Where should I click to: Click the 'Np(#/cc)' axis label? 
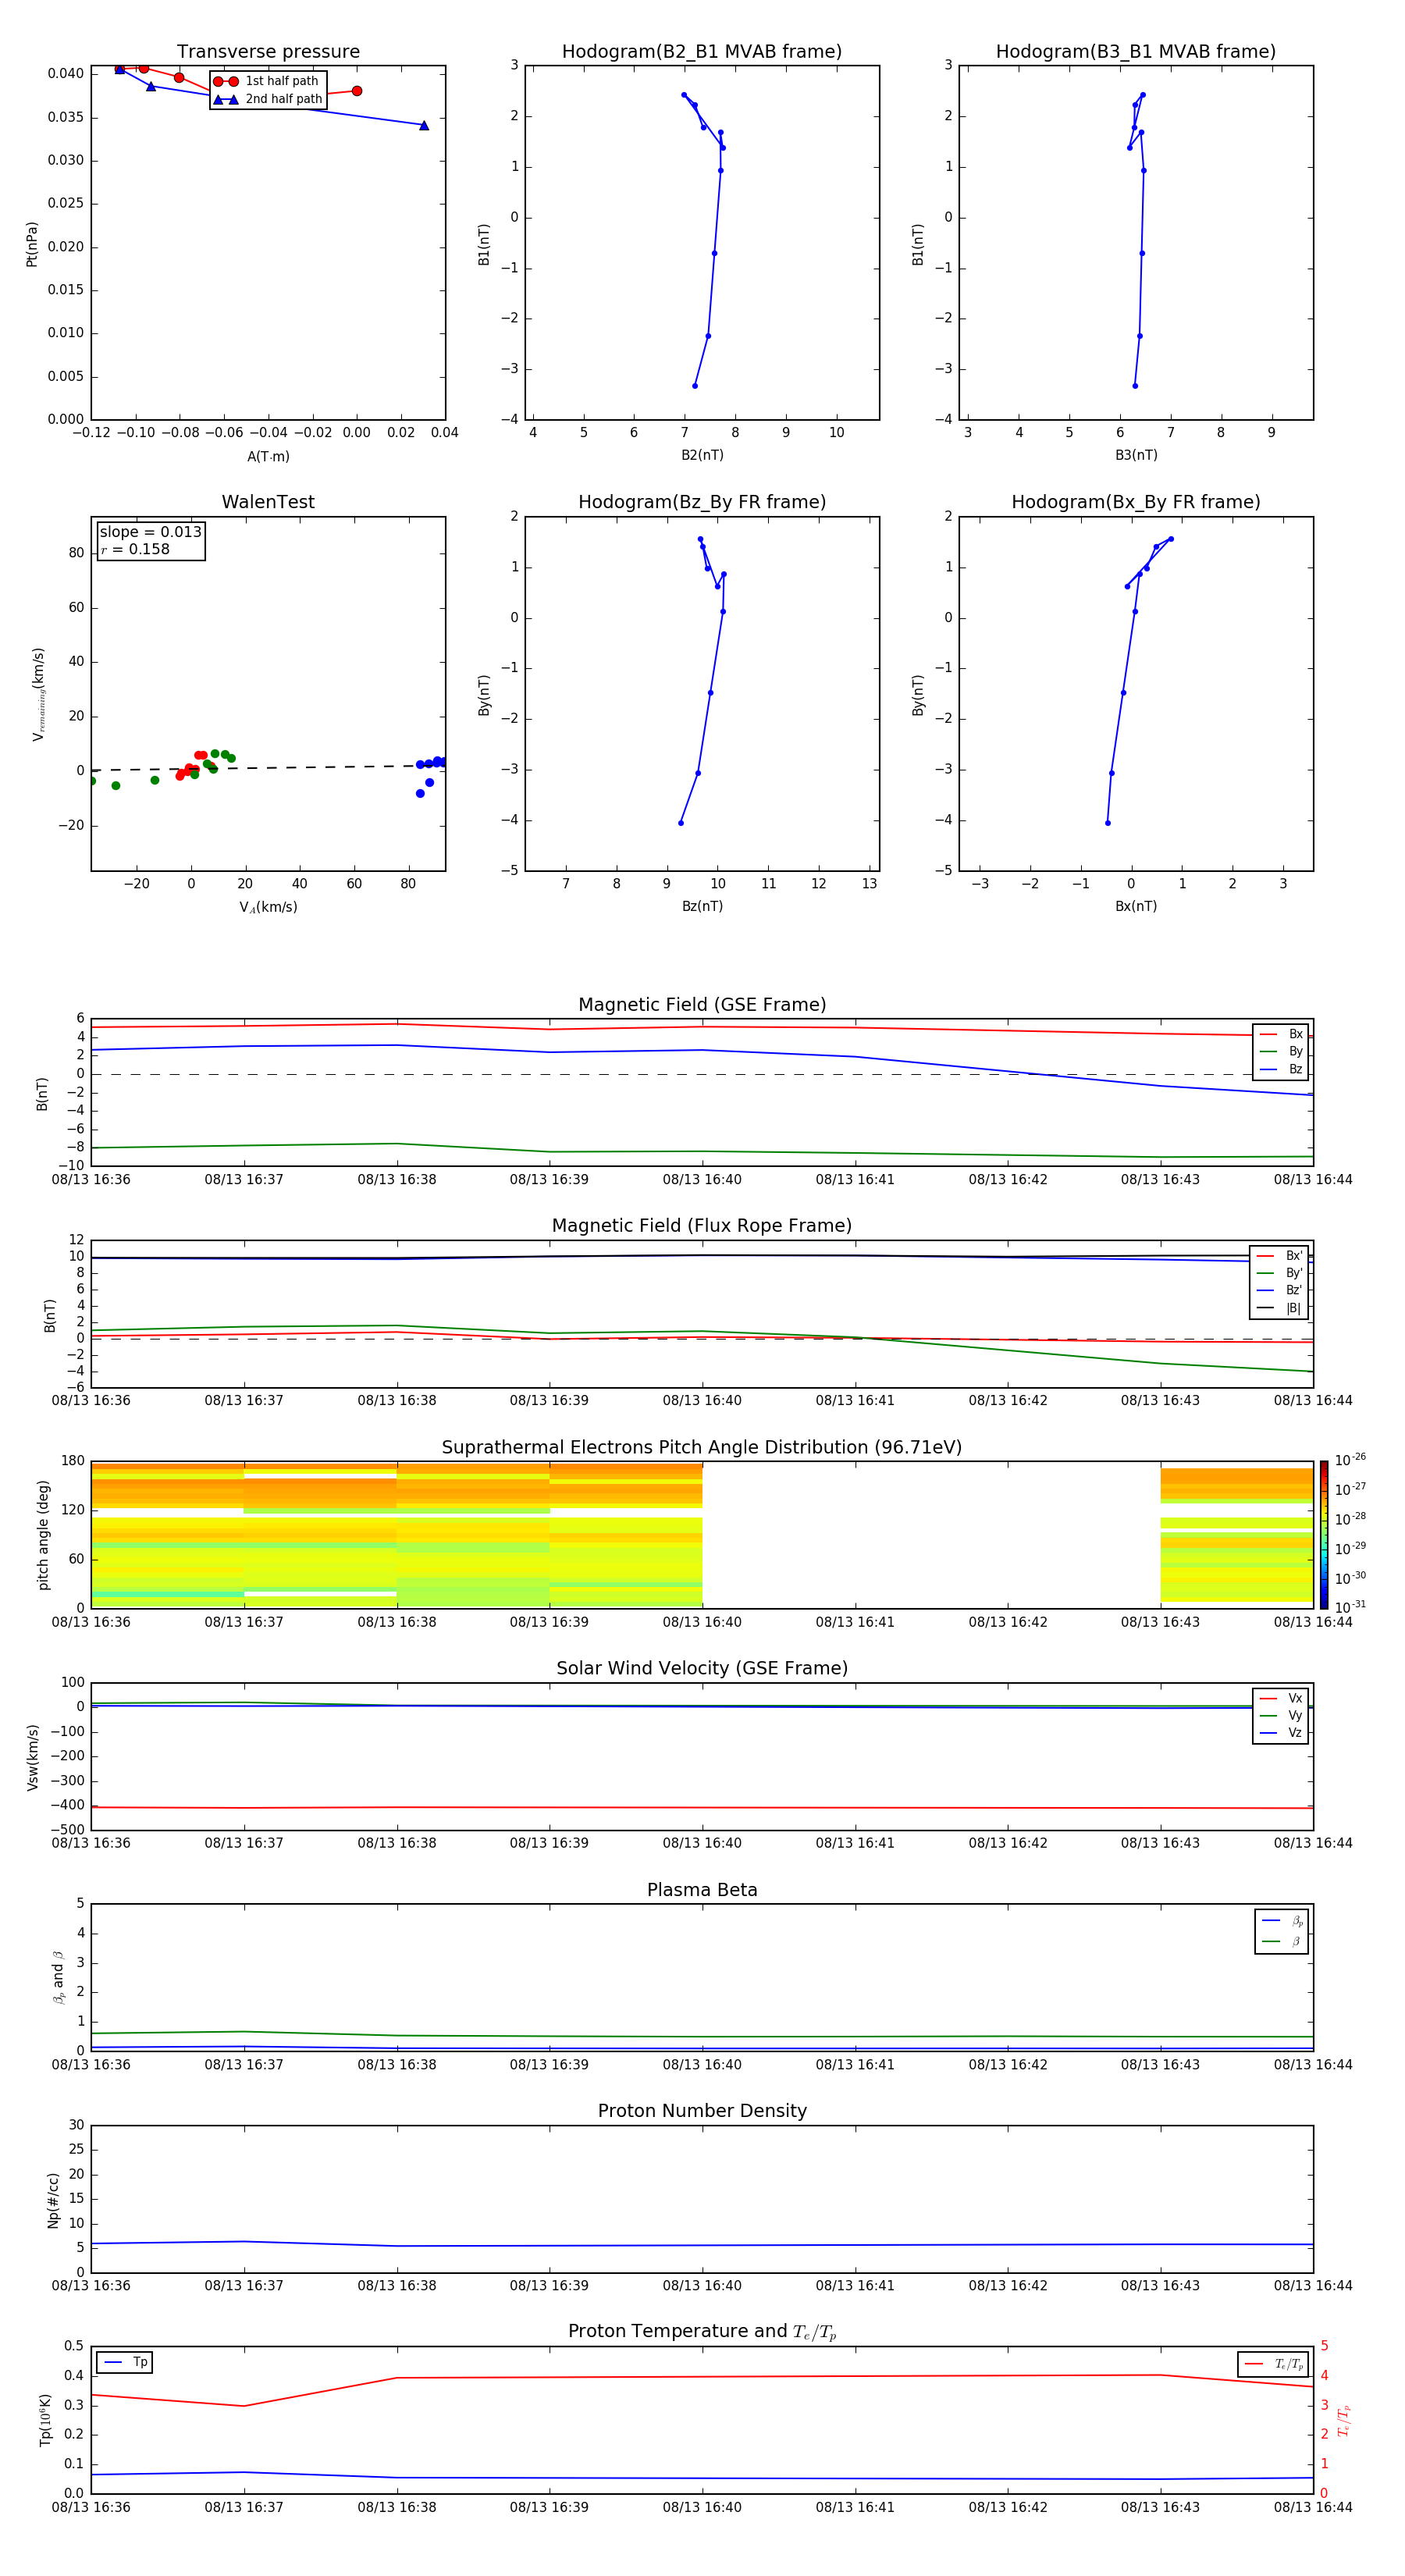[x=53, y=2200]
